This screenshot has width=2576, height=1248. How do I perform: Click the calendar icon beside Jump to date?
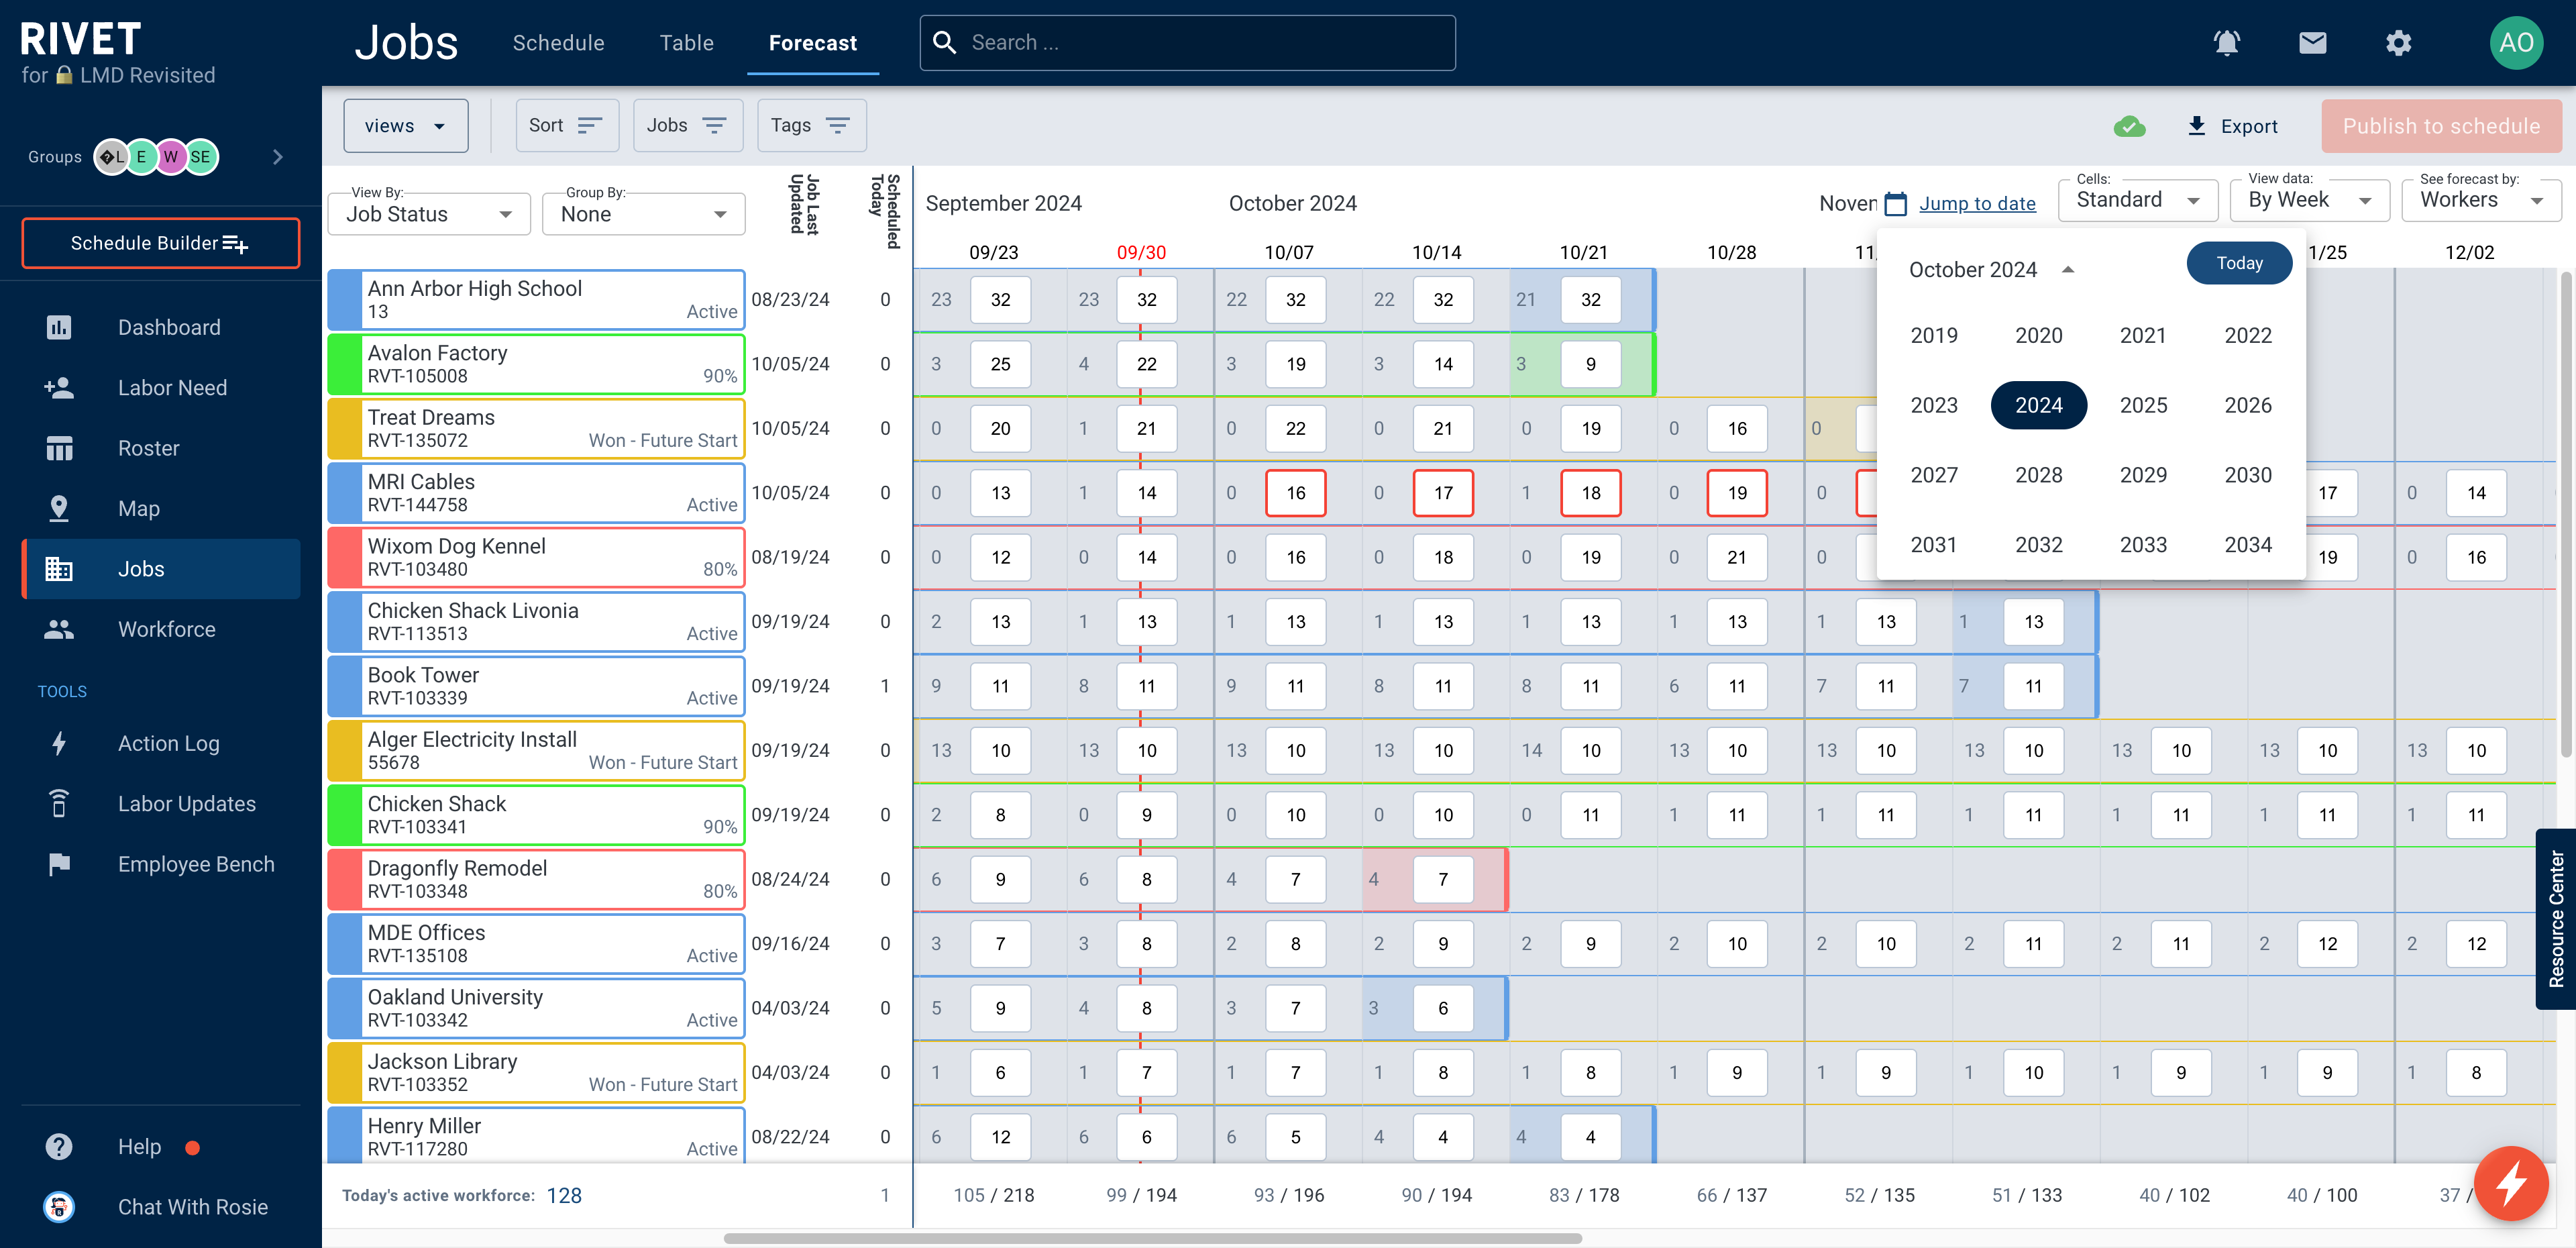click(x=1895, y=204)
